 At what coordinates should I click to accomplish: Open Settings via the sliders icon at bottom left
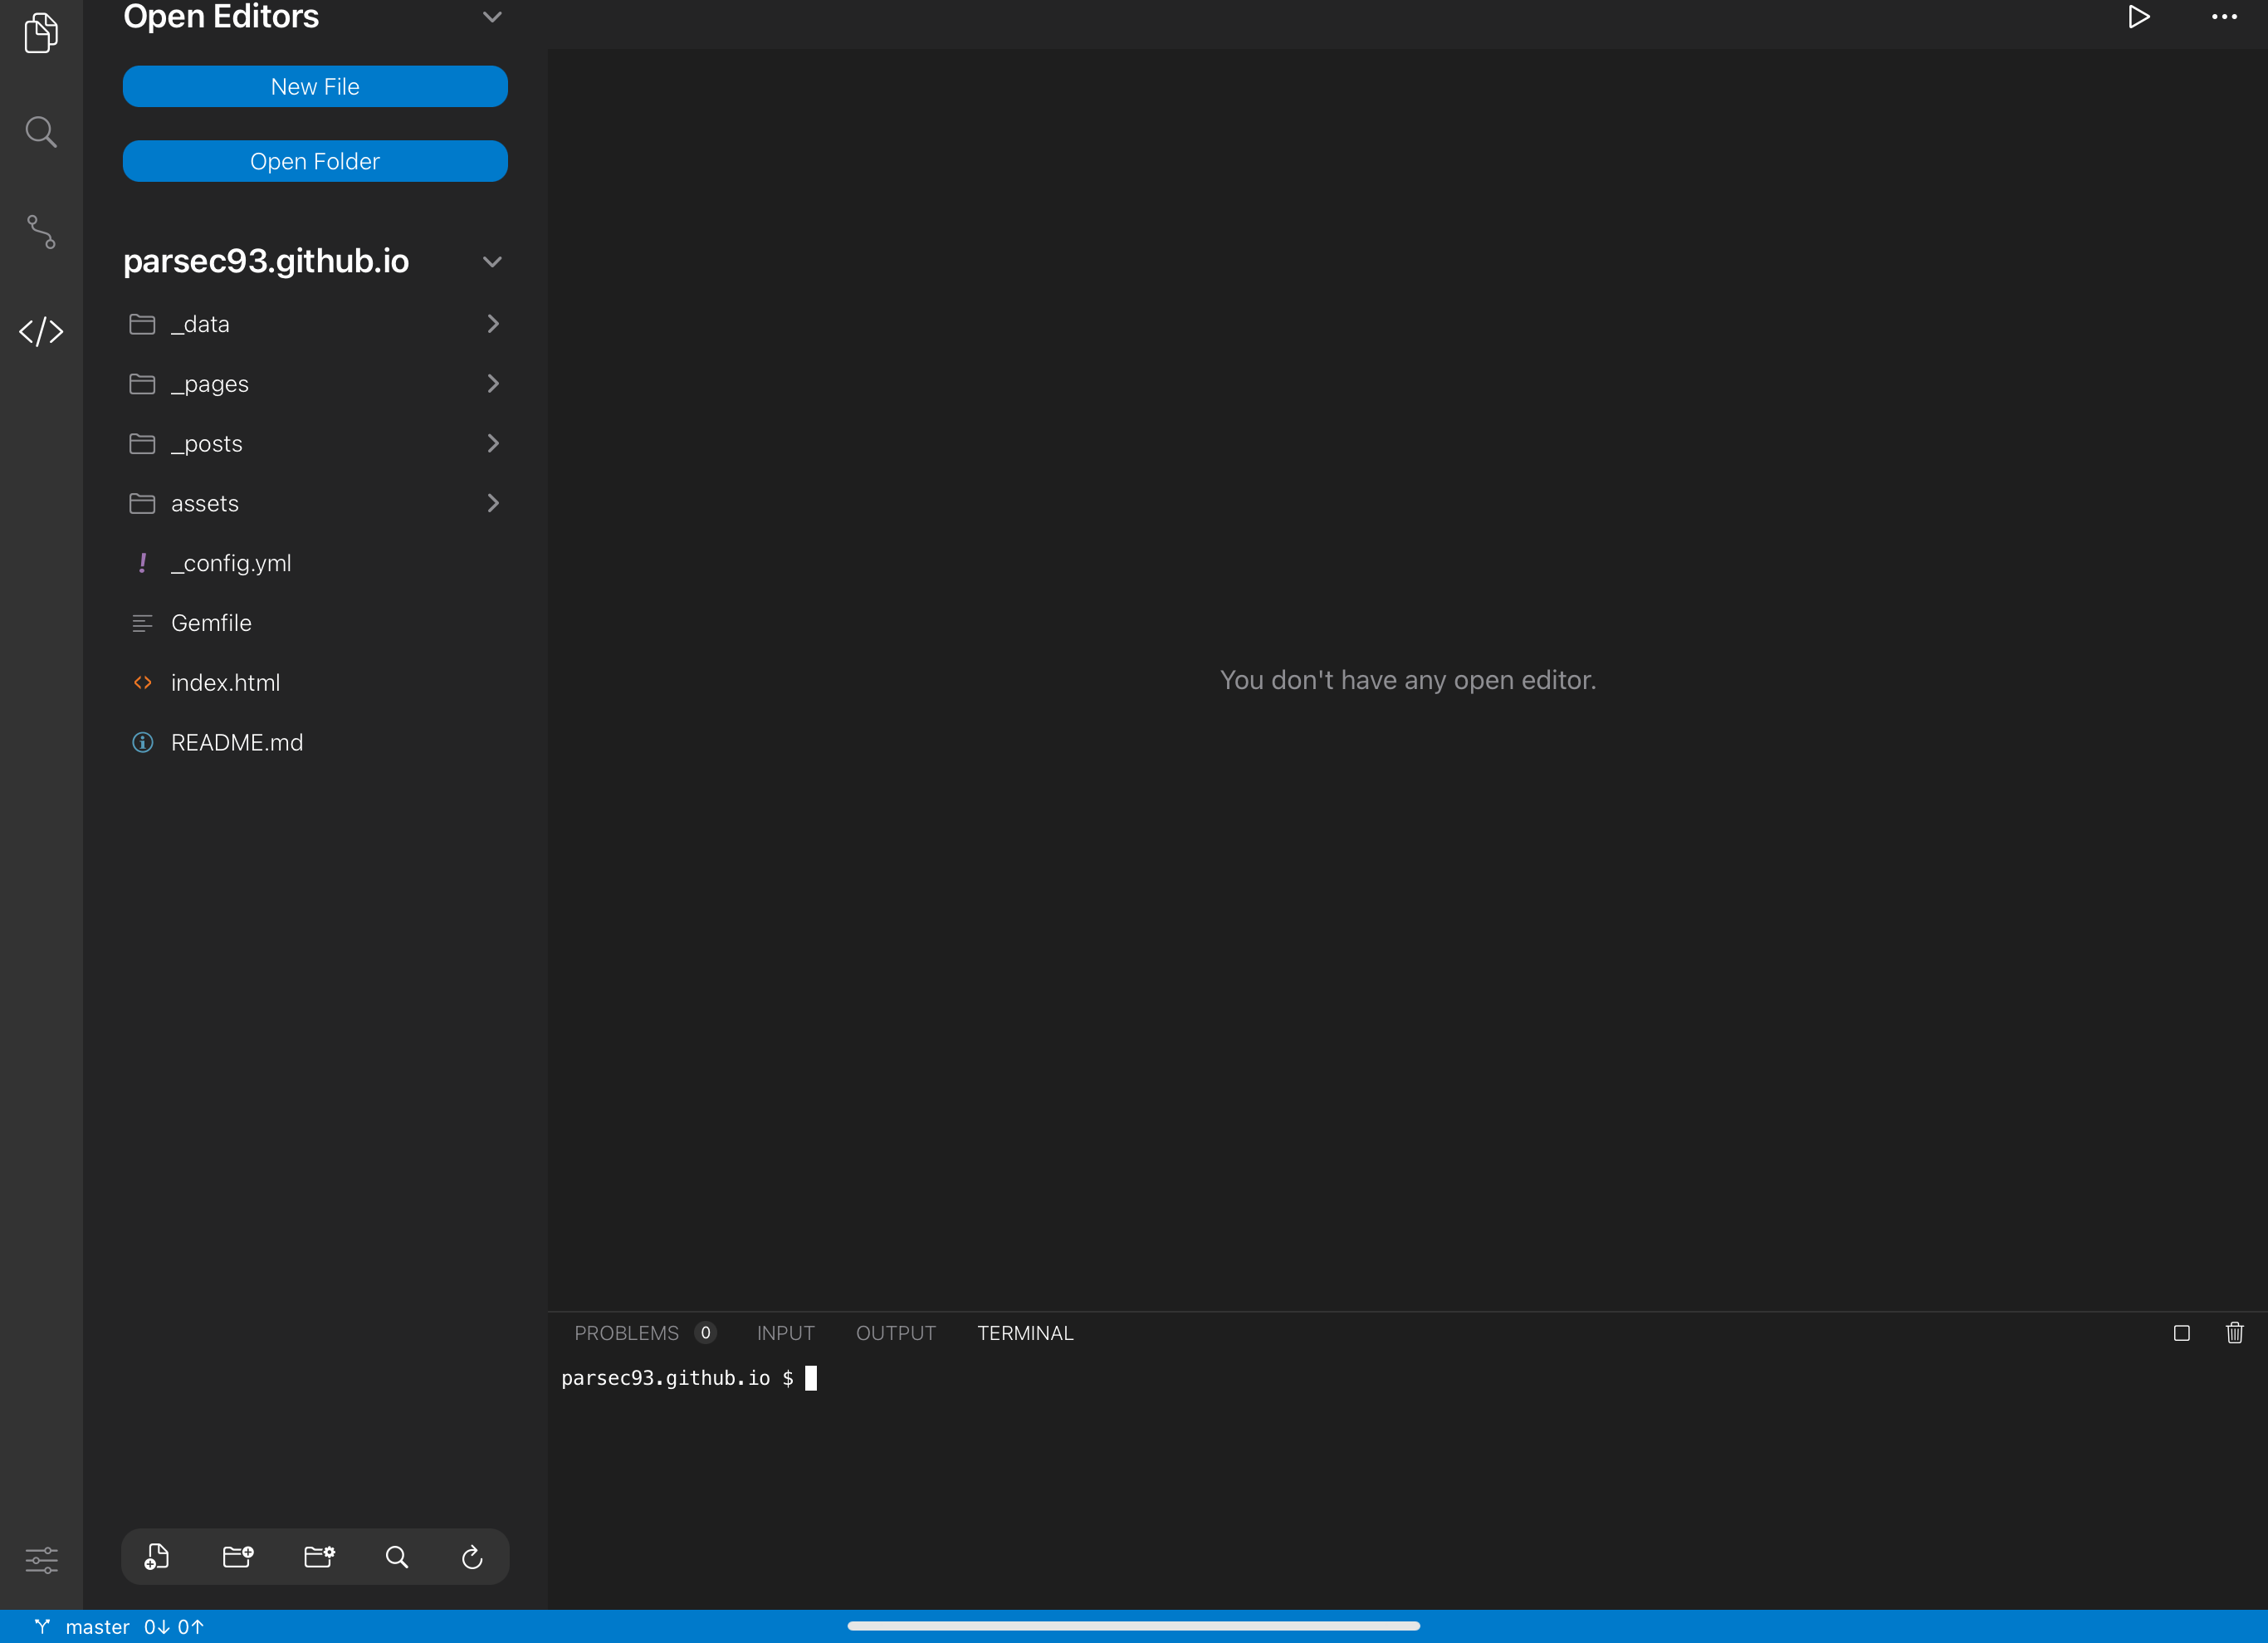pos(40,1560)
